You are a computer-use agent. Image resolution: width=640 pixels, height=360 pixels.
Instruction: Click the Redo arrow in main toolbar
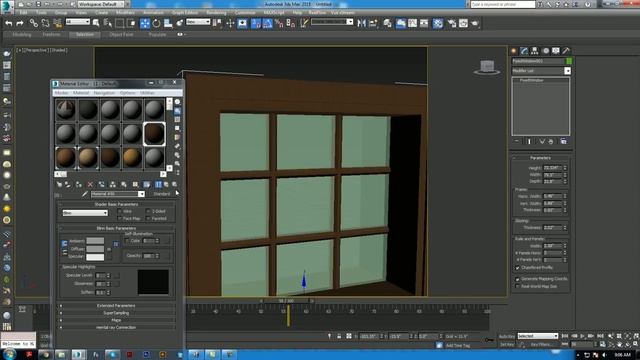(x=19, y=23)
